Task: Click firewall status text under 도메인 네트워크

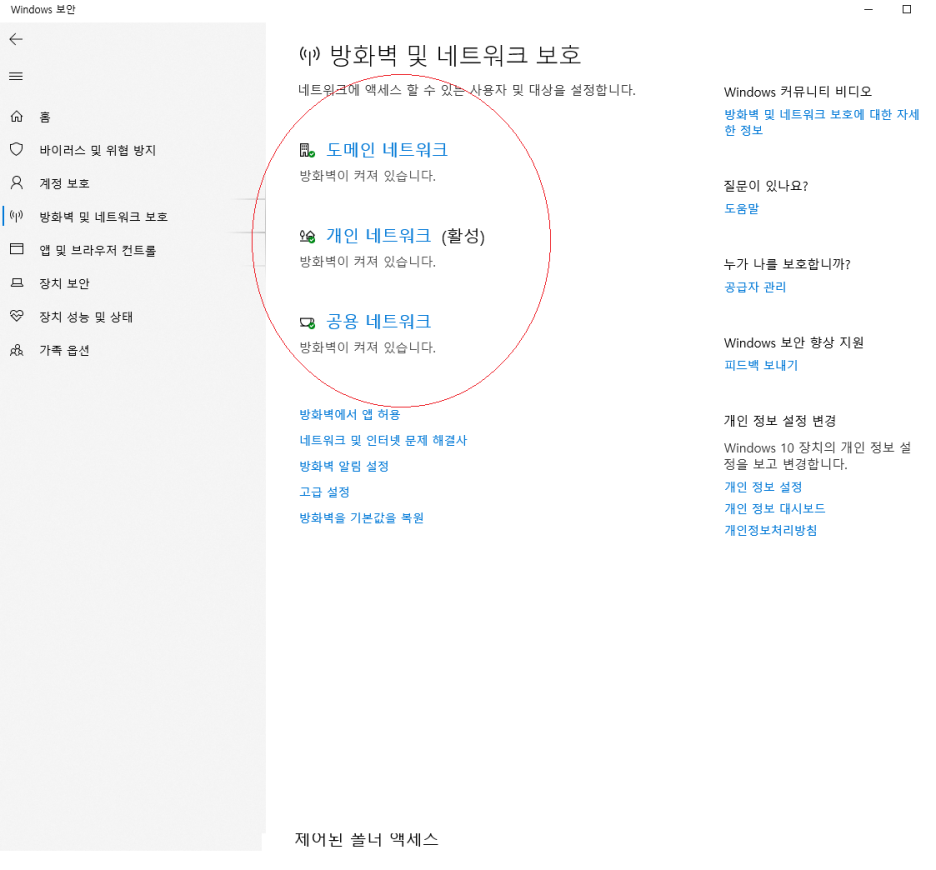Action: point(368,176)
